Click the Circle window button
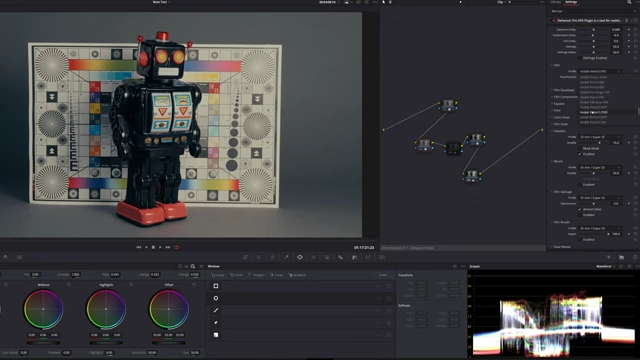The image size is (640, 360). click(236, 275)
